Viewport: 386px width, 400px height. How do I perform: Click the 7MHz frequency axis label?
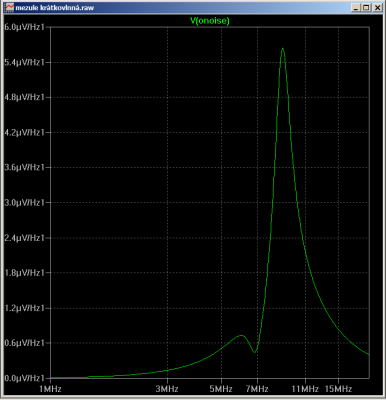click(x=257, y=389)
